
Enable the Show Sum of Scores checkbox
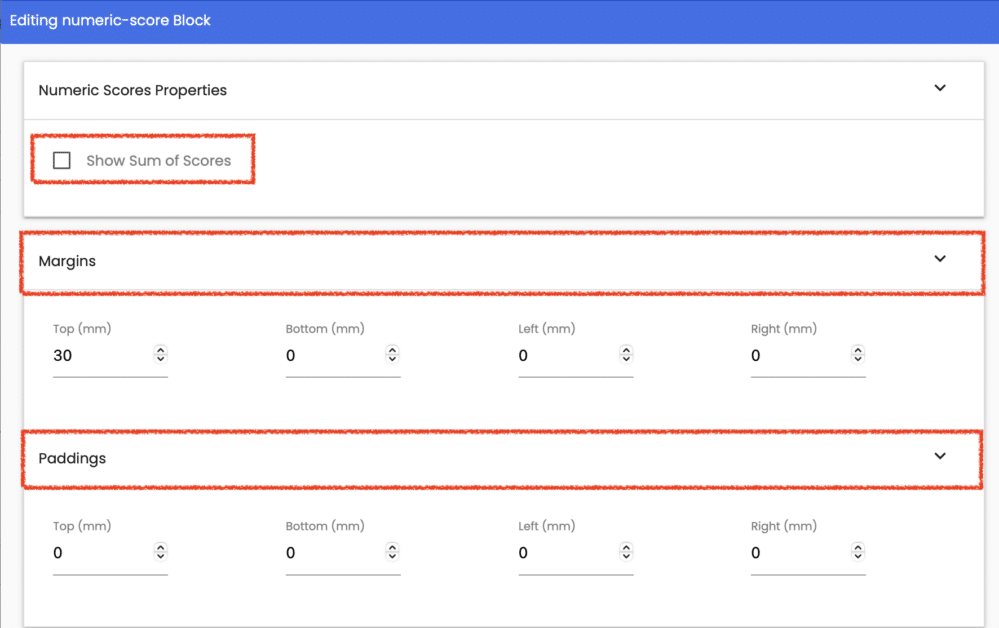[62, 161]
